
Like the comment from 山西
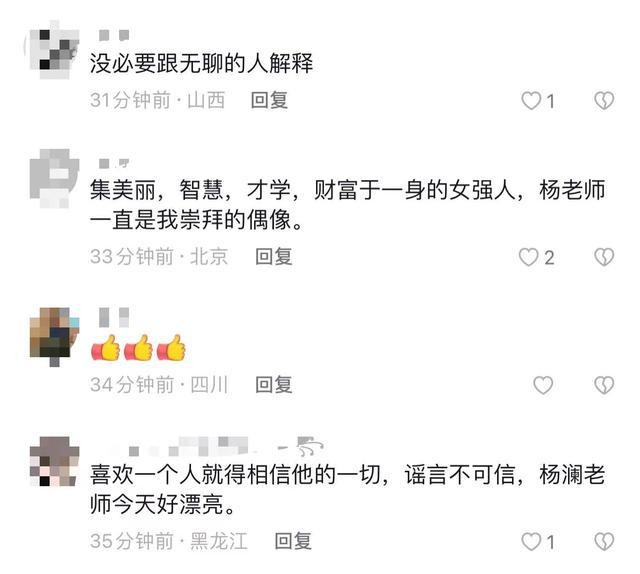531,101
